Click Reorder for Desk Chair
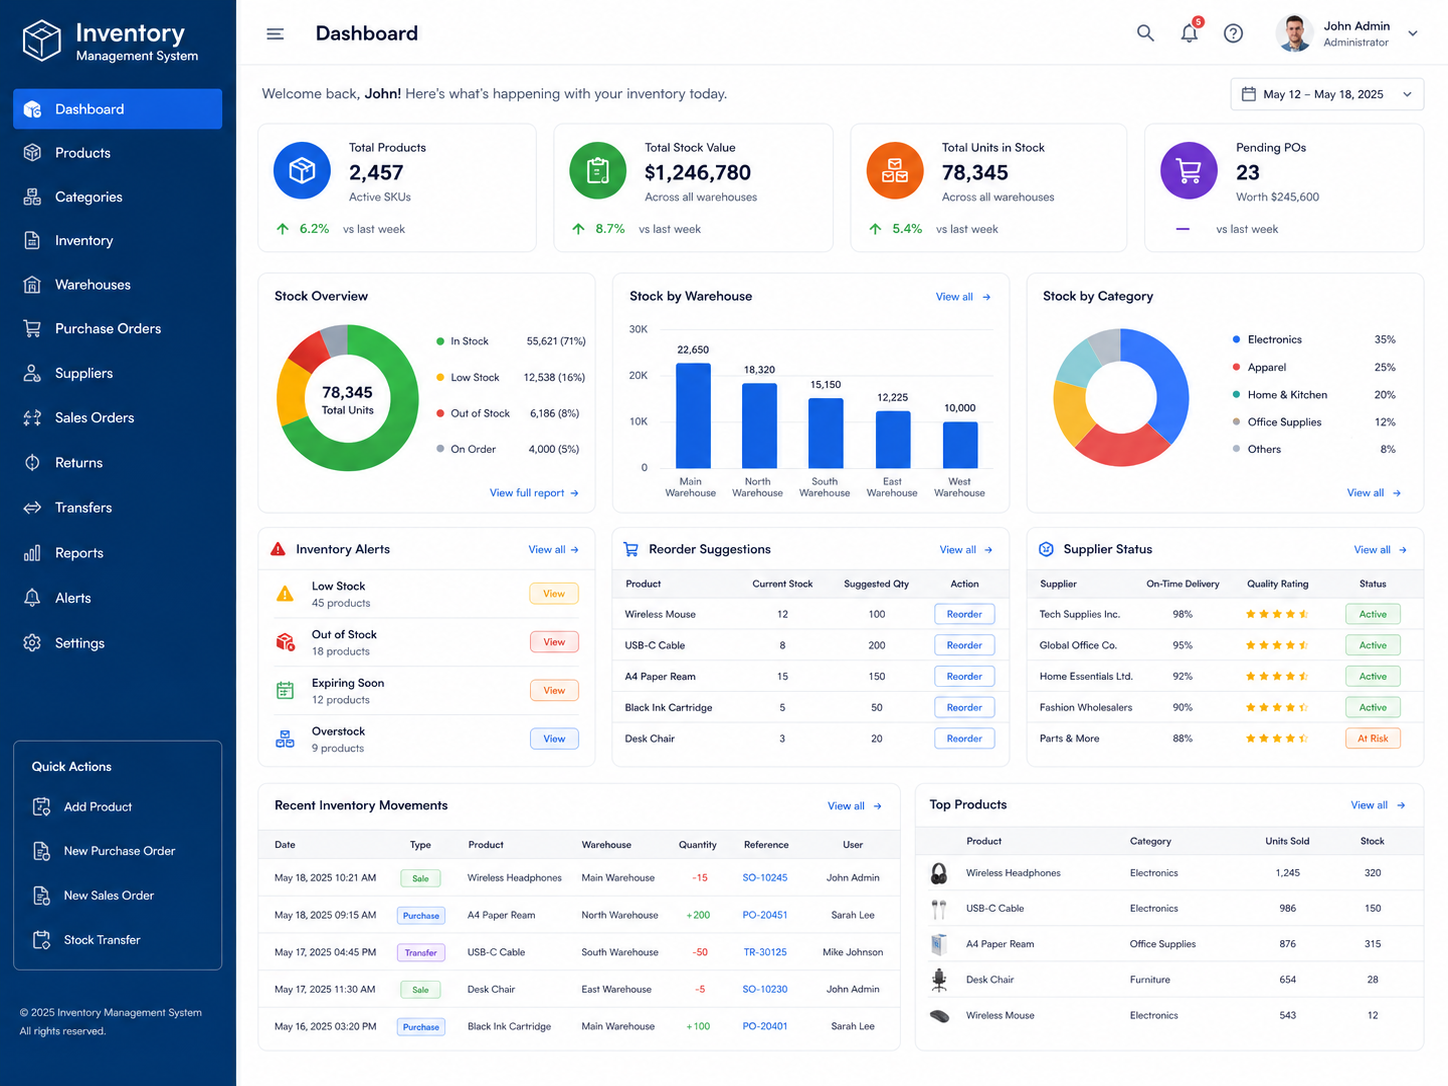 coord(964,739)
